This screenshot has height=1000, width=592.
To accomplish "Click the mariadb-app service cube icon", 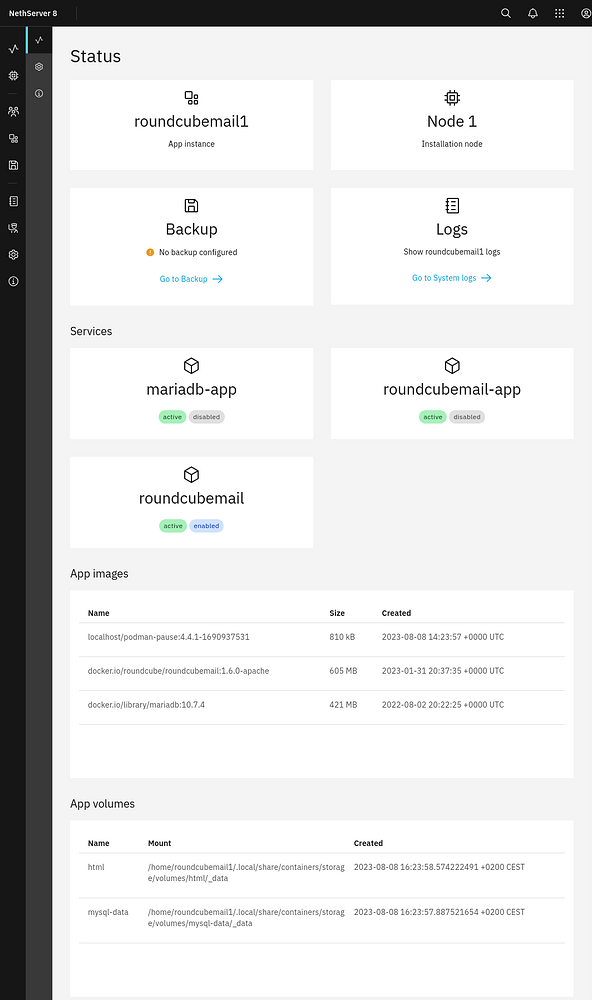I will coord(191,365).
